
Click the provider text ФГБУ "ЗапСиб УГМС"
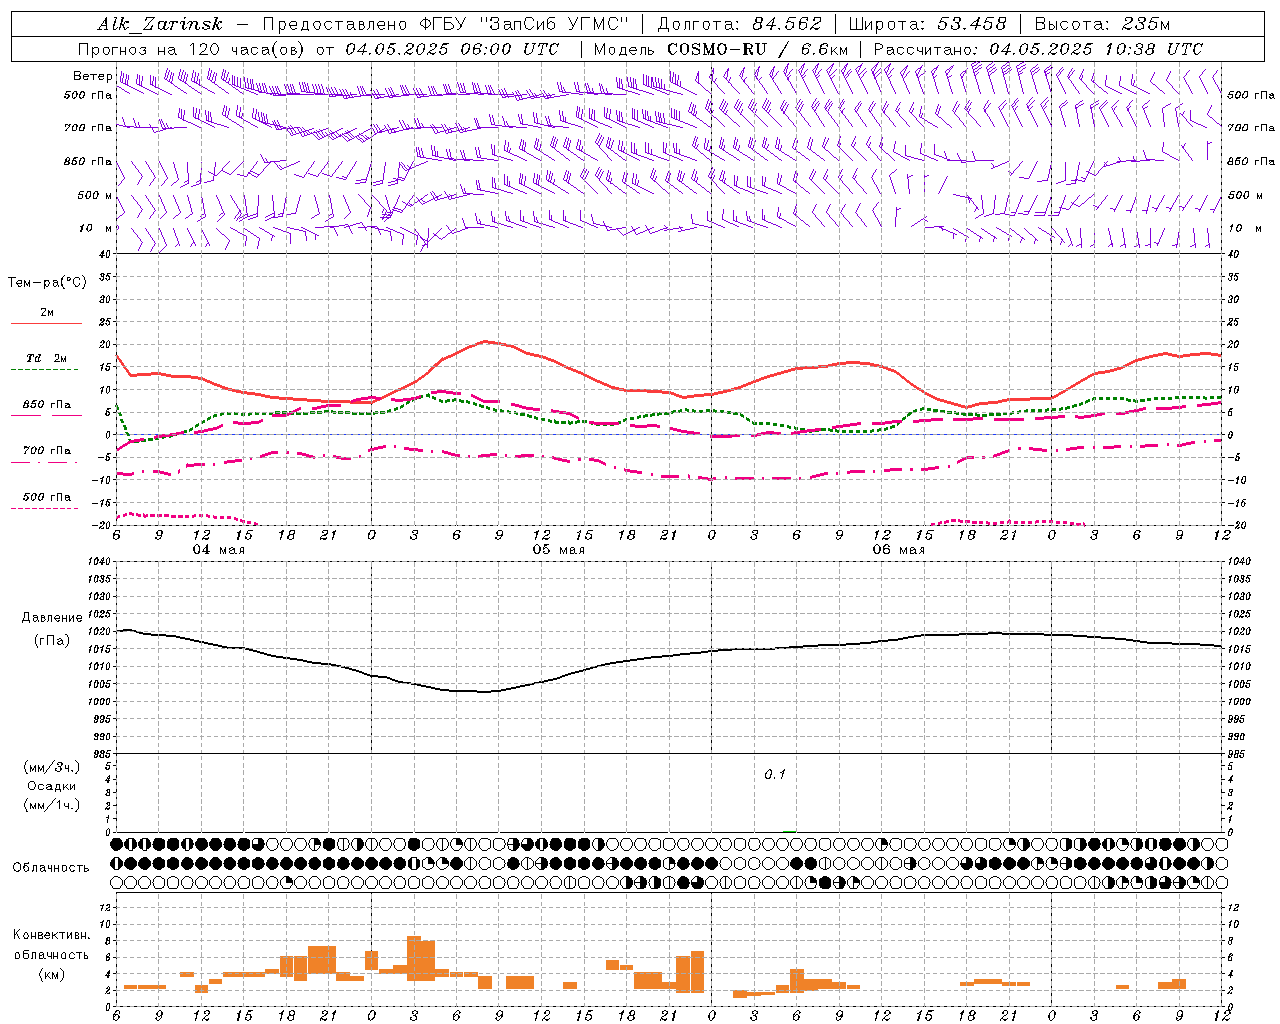coord(527,24)
